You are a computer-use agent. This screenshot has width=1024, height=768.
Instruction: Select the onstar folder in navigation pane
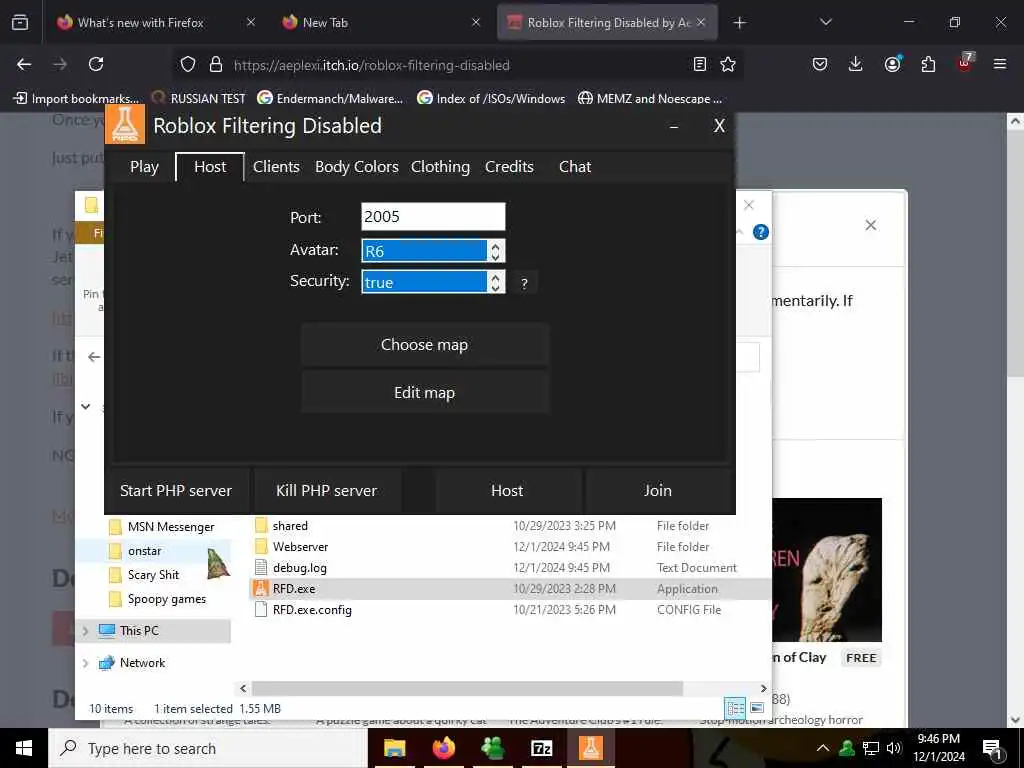[x=145, y=551]
